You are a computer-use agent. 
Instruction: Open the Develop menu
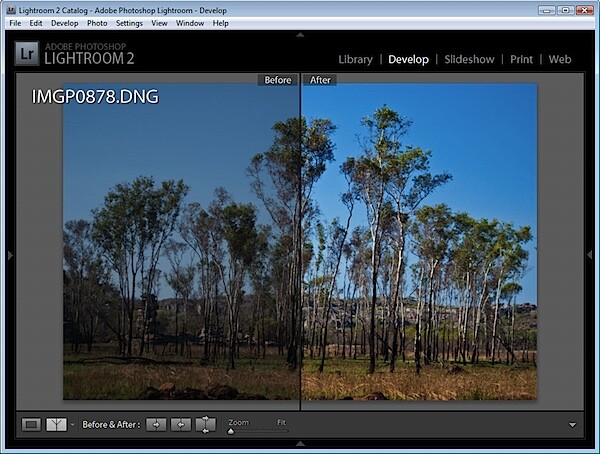tap(65, 23)
